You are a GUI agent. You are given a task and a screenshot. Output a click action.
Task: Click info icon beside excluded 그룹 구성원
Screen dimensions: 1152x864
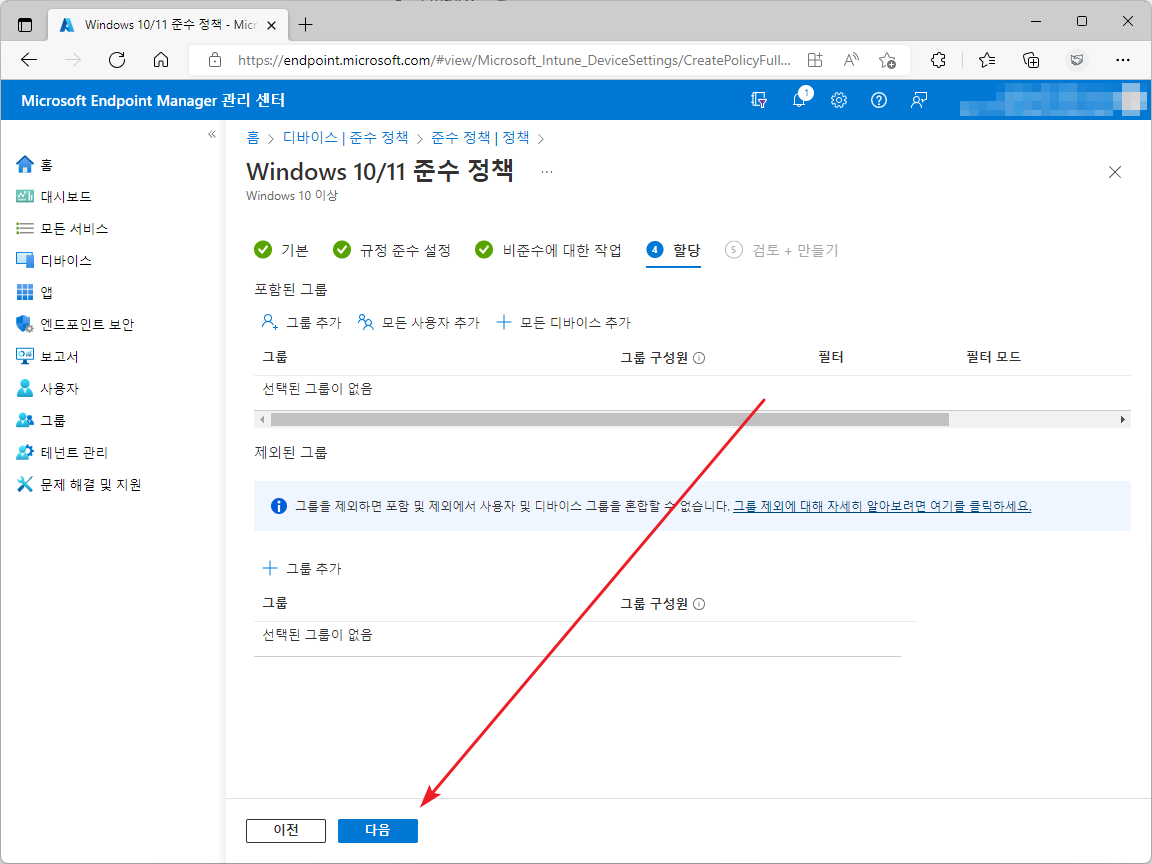point(699,604)
